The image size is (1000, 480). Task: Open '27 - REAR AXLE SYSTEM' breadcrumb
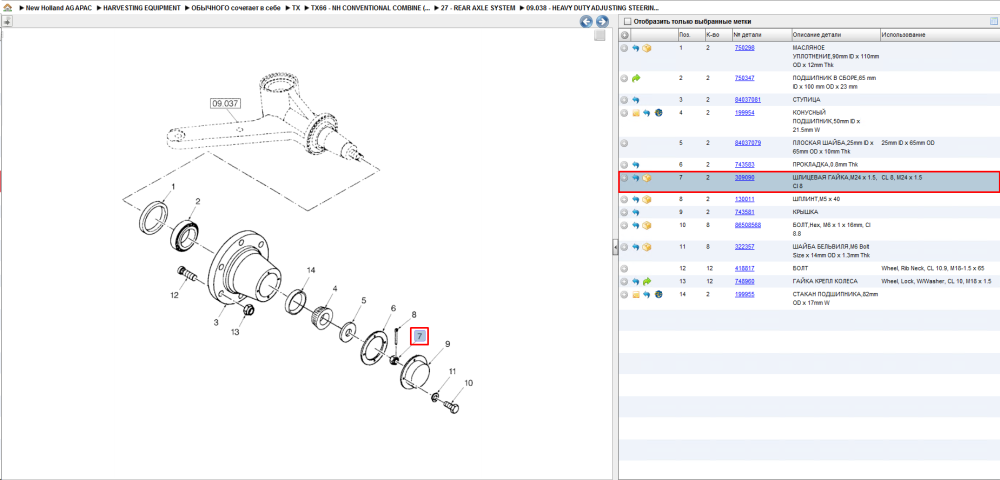[478, 8]
